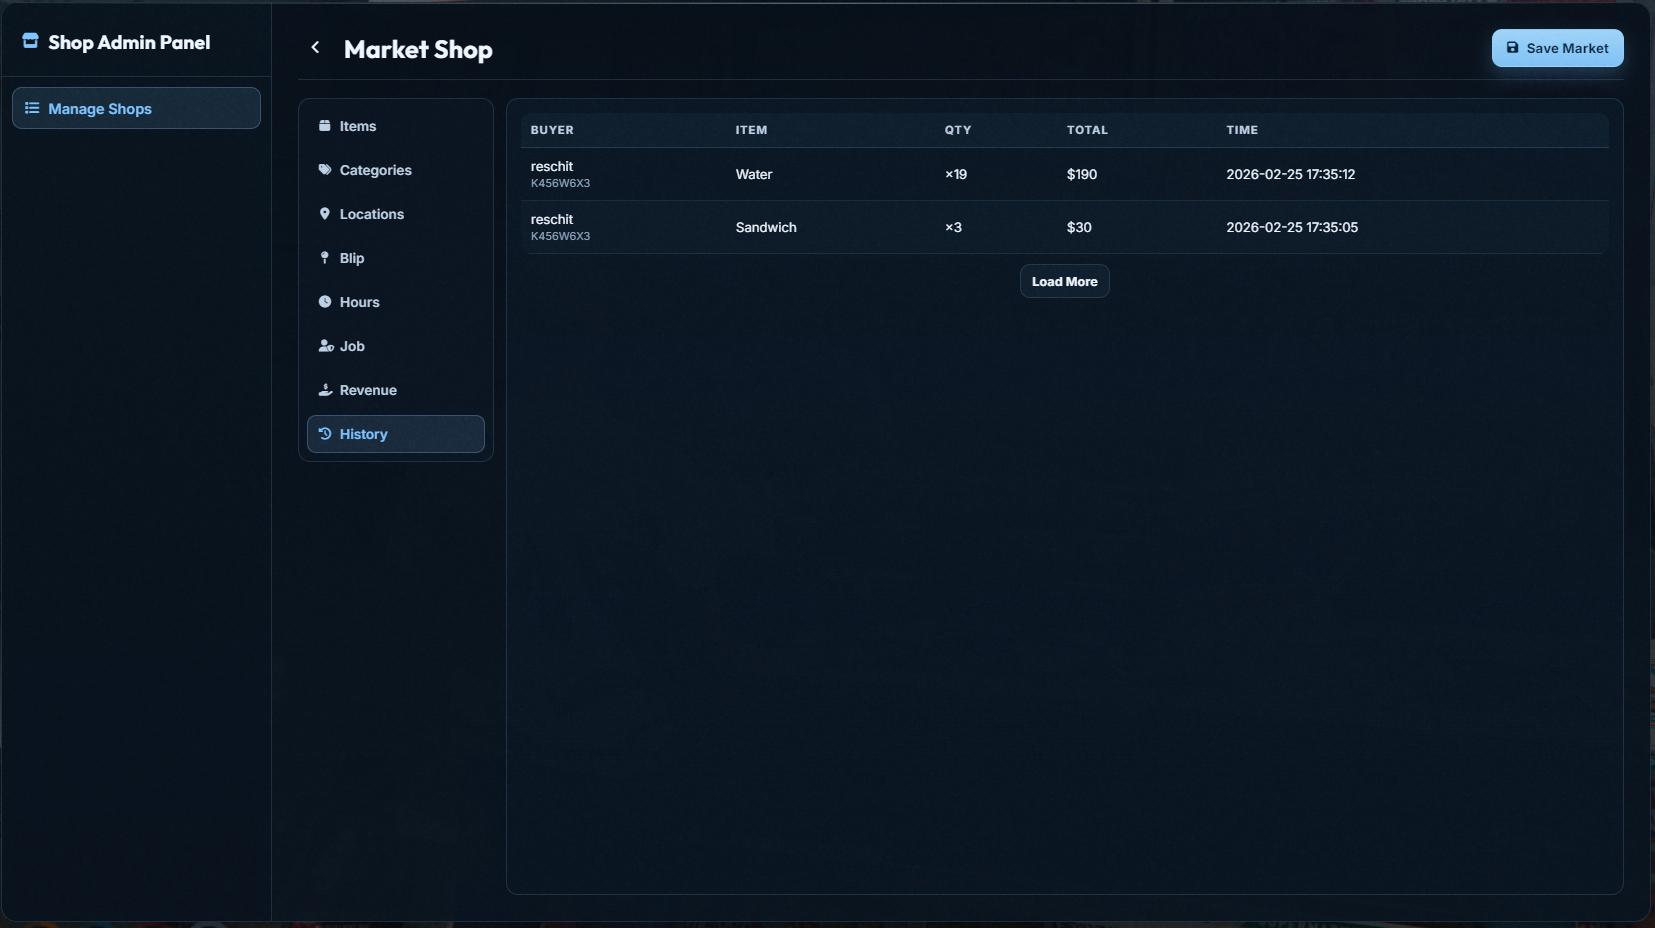
Task: Save changes with Save Market button
Action: click(x=1557, y=48)
